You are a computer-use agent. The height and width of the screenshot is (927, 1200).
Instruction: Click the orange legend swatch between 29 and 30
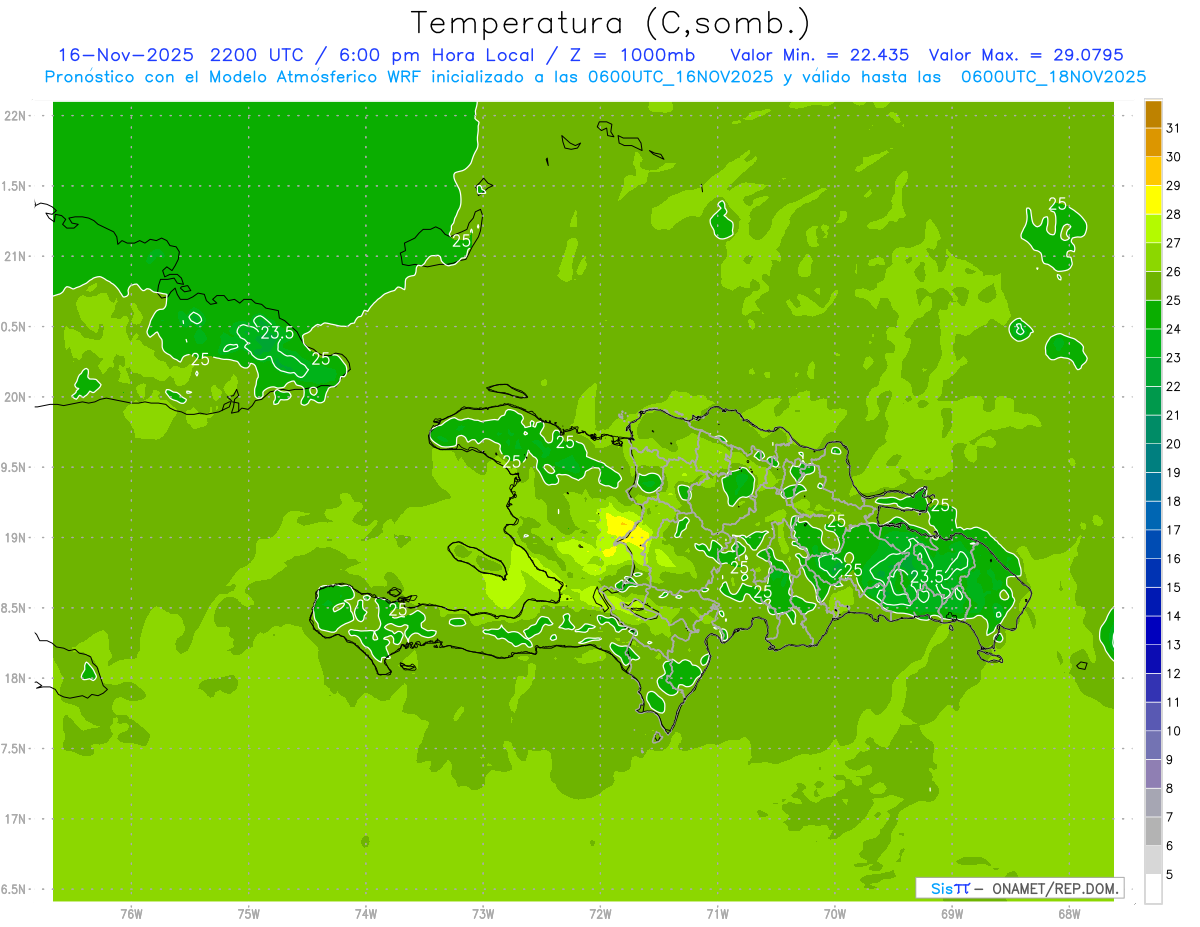(x=1153, y=171)
